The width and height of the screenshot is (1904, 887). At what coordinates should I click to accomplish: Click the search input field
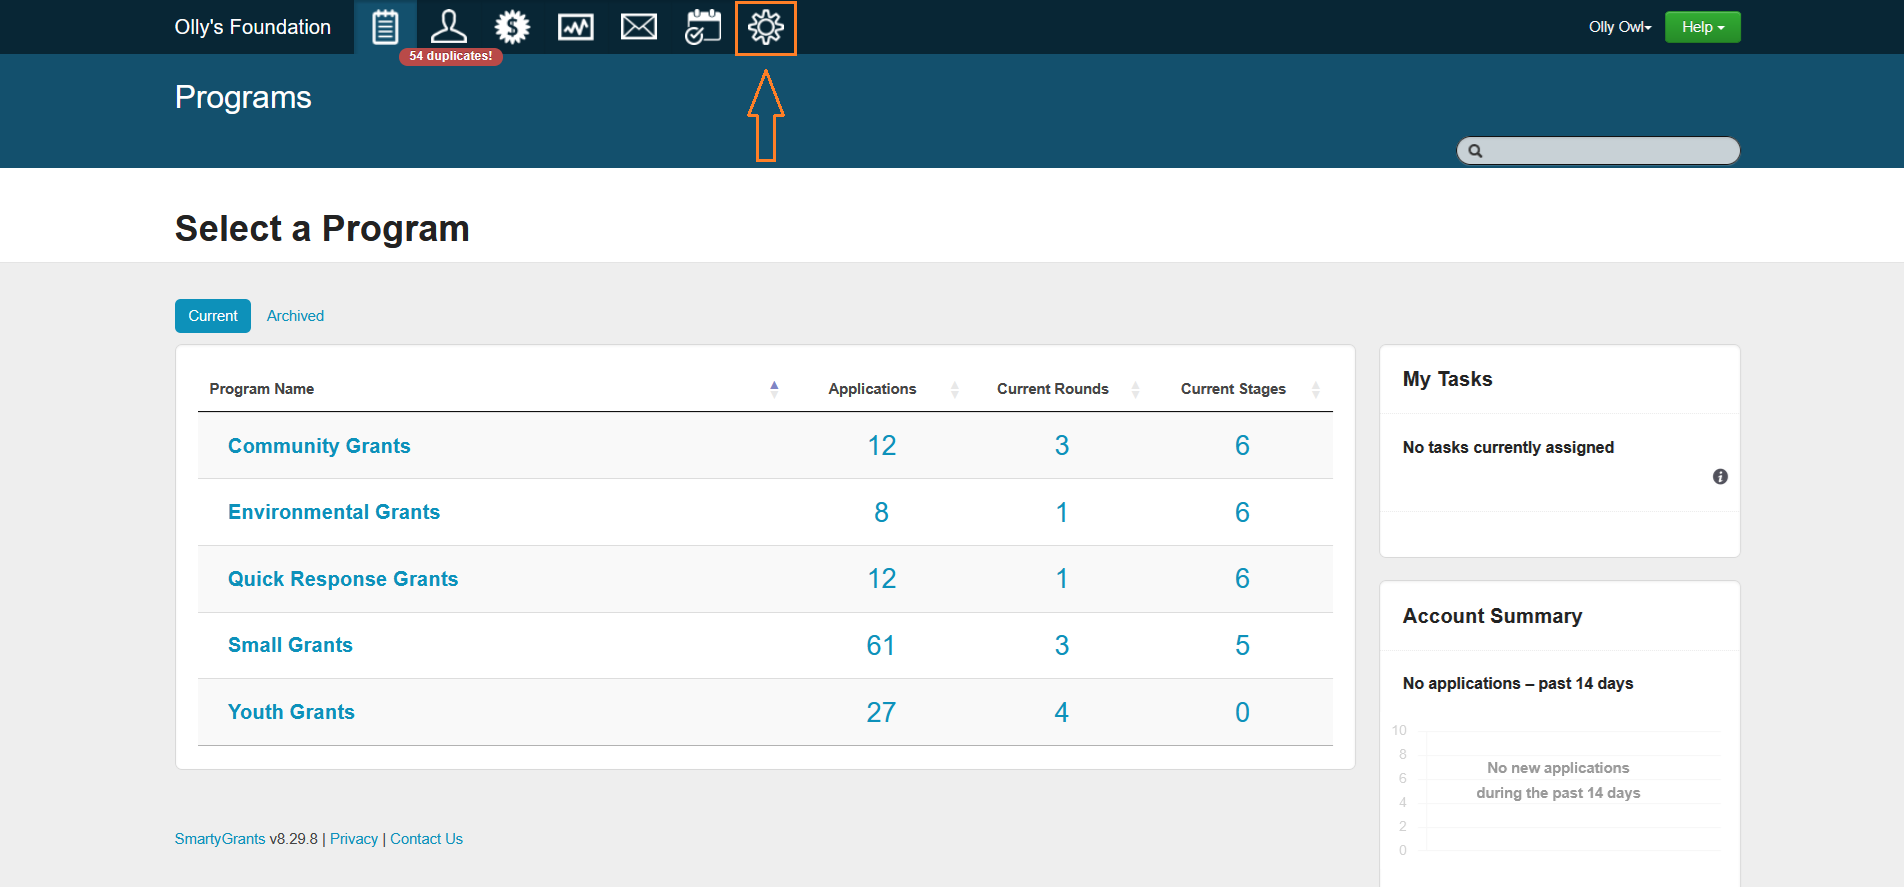point(1608,151)
